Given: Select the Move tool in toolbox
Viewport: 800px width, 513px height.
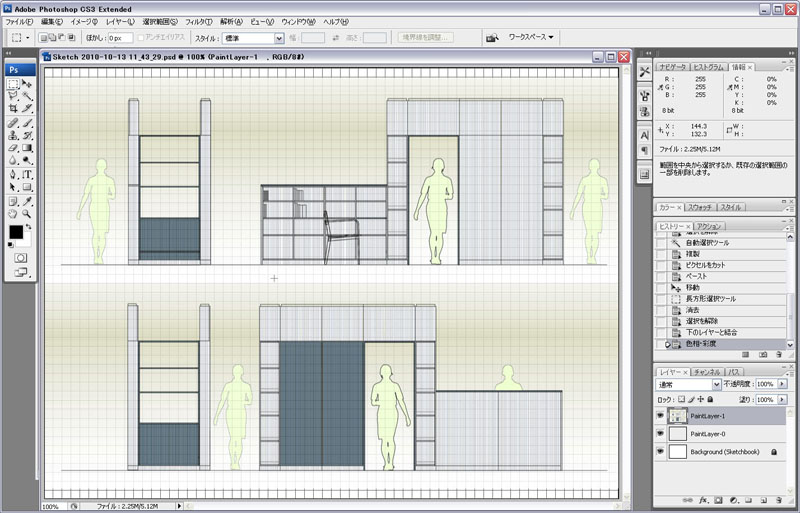Looking at the screenshot, I should click(27, 84).
